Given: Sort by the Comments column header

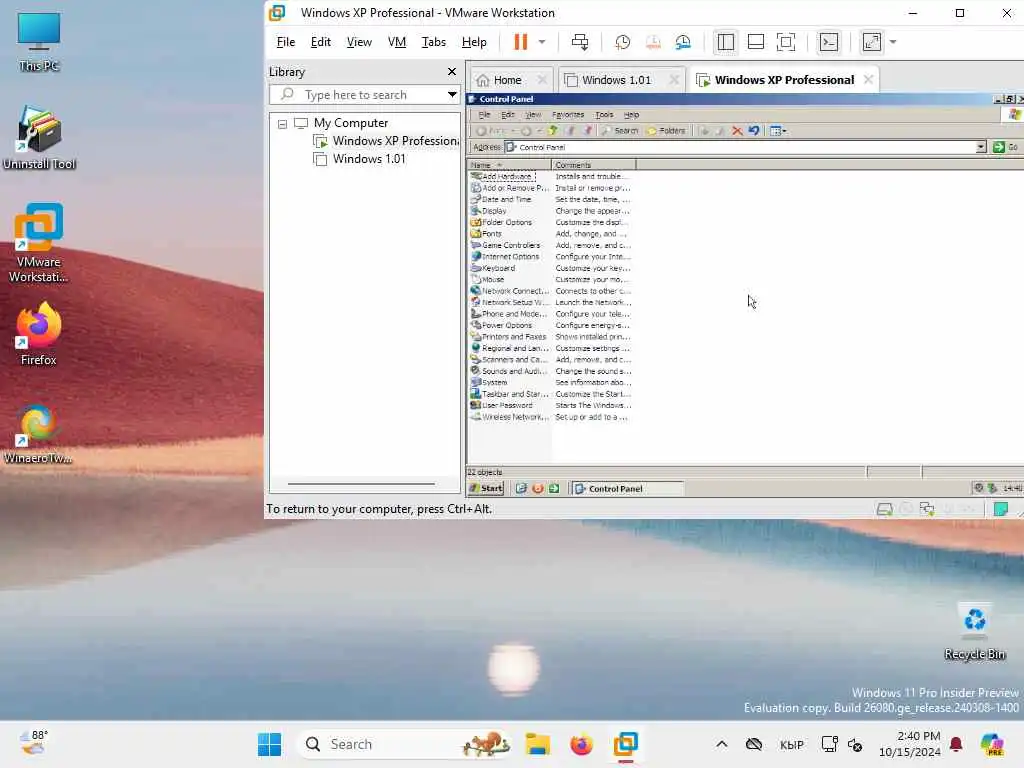Looking at the screenshot, I should click(x=593, y=165).
